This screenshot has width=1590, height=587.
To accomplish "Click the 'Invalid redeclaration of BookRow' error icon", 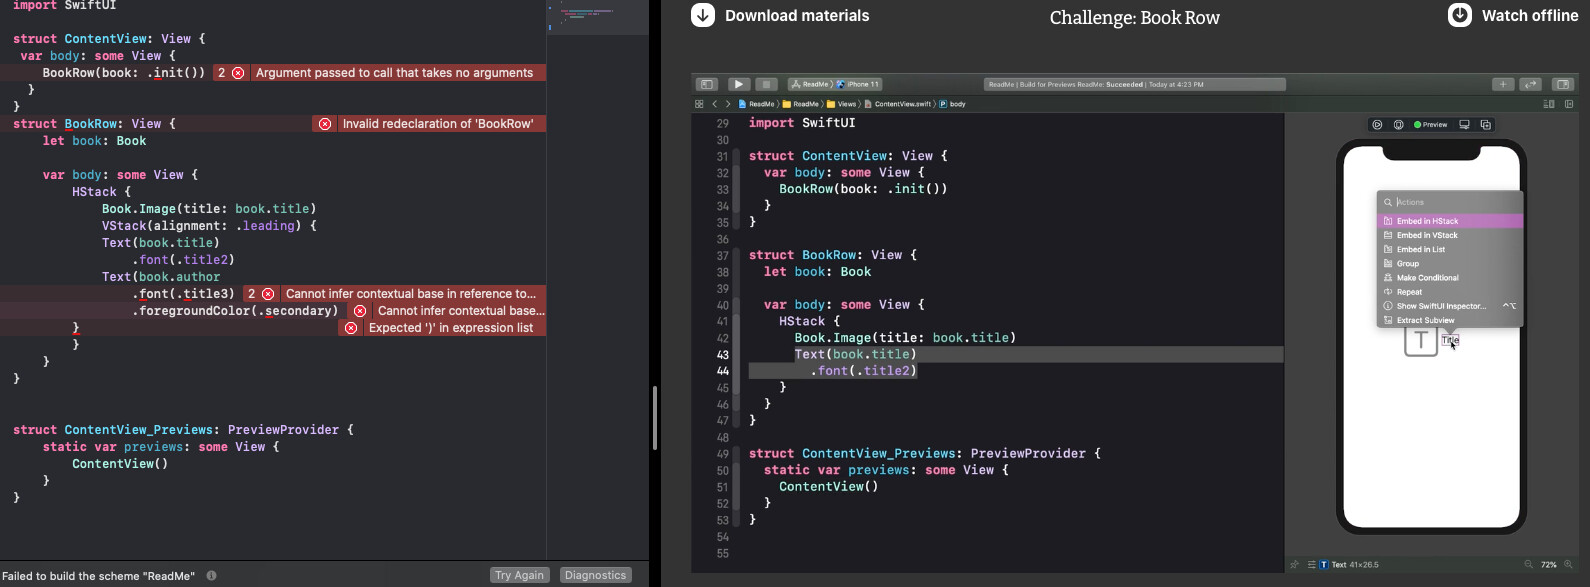I will click(x=325, y=124).
